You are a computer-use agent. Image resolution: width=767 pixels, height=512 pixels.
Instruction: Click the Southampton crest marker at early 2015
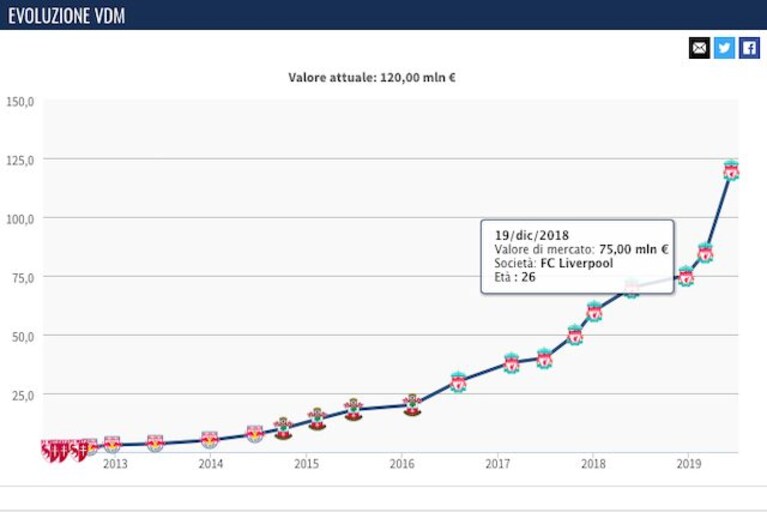point(317,419)
